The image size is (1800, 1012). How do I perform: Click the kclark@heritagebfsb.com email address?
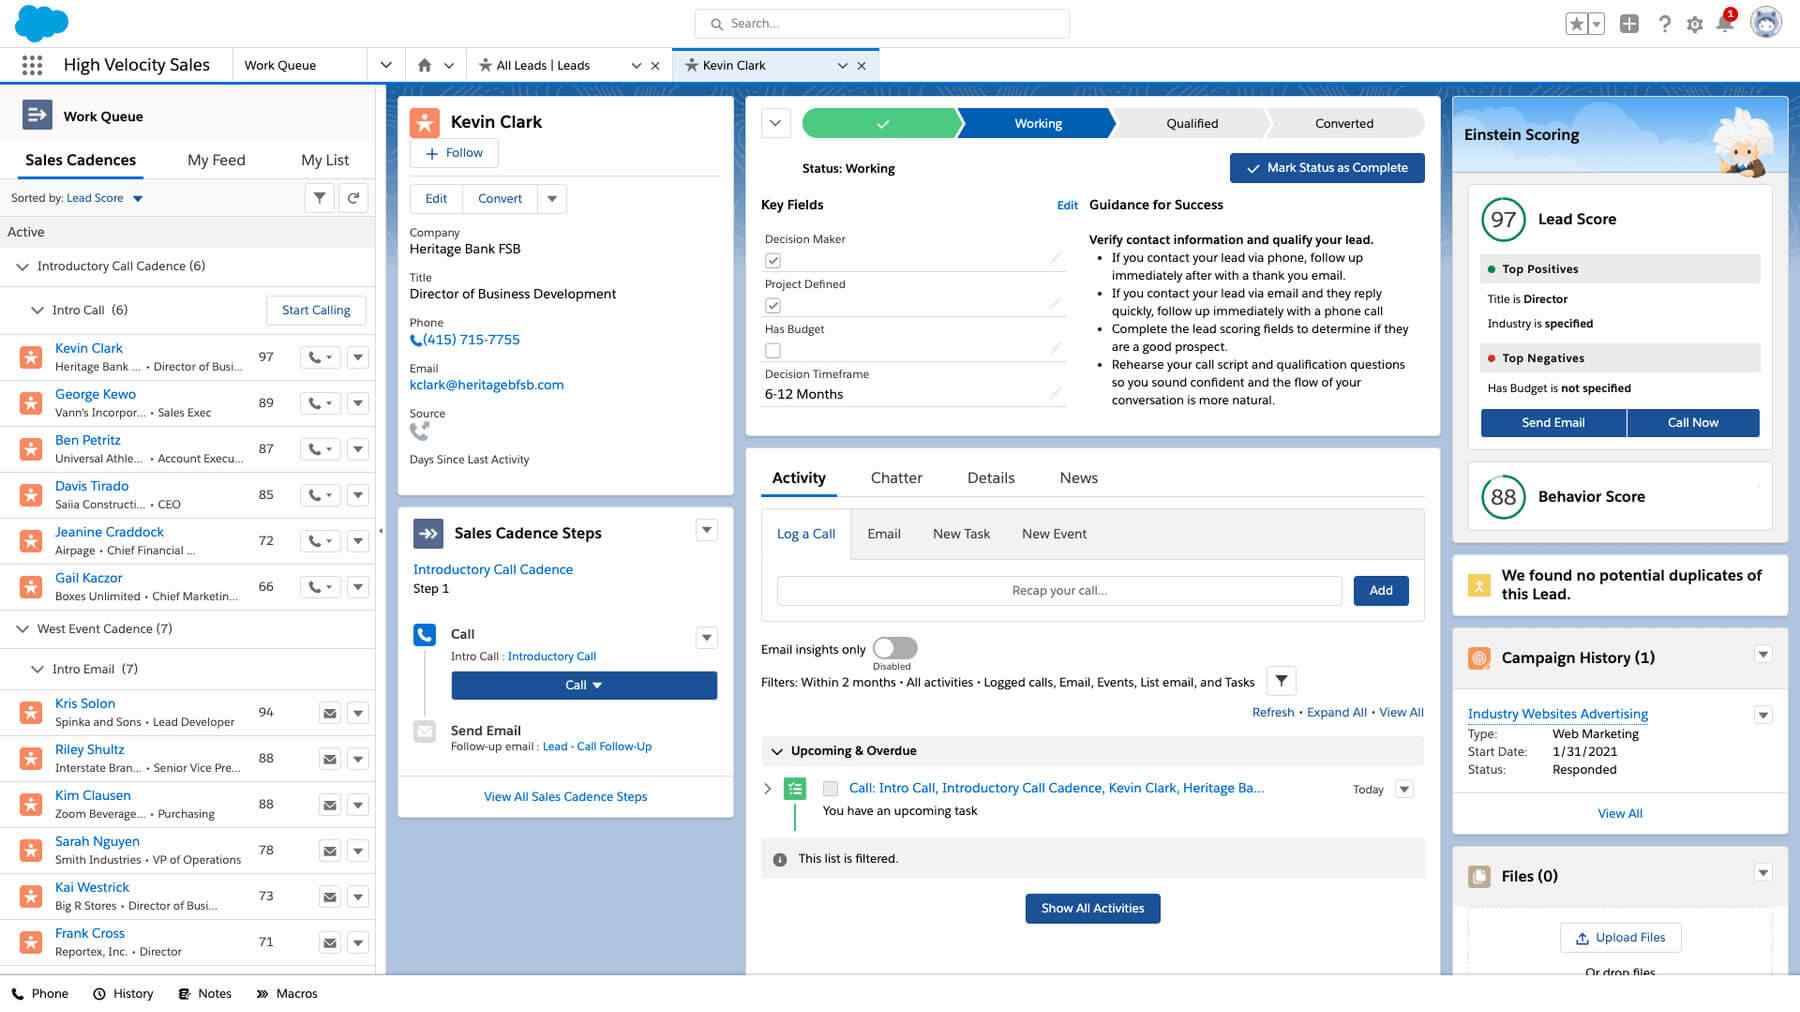[x=486, y=385]
